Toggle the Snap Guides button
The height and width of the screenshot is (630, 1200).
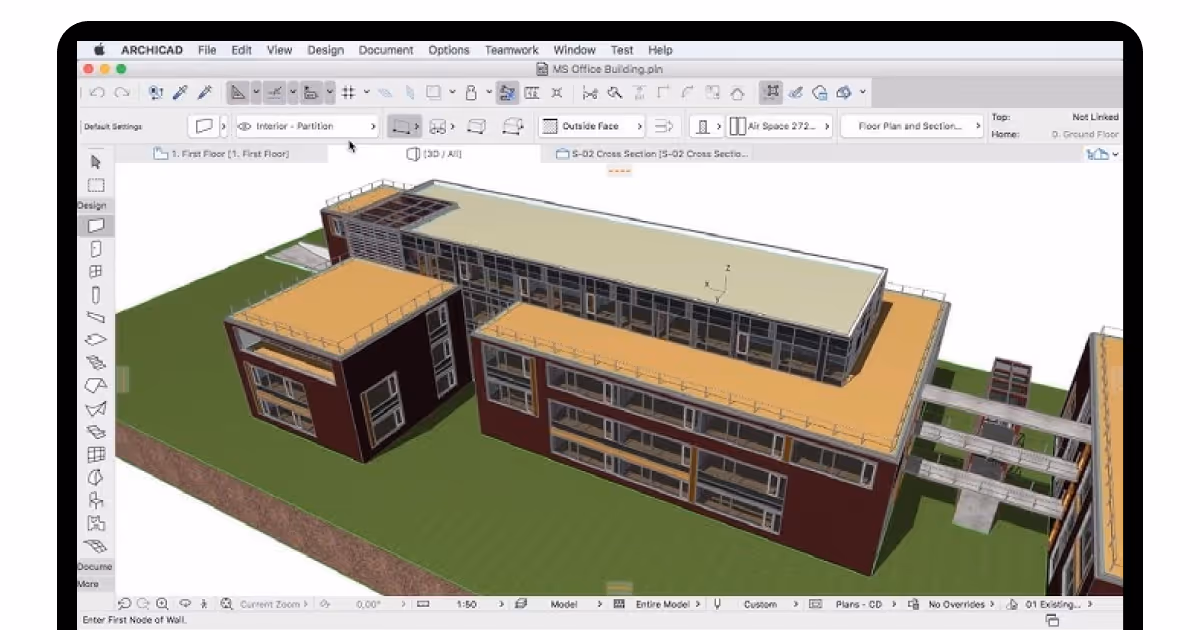click(274, 93)
